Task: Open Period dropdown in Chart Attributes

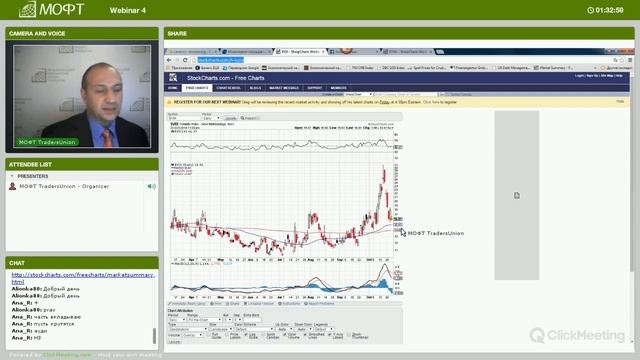Action: [x=176, y=320]
